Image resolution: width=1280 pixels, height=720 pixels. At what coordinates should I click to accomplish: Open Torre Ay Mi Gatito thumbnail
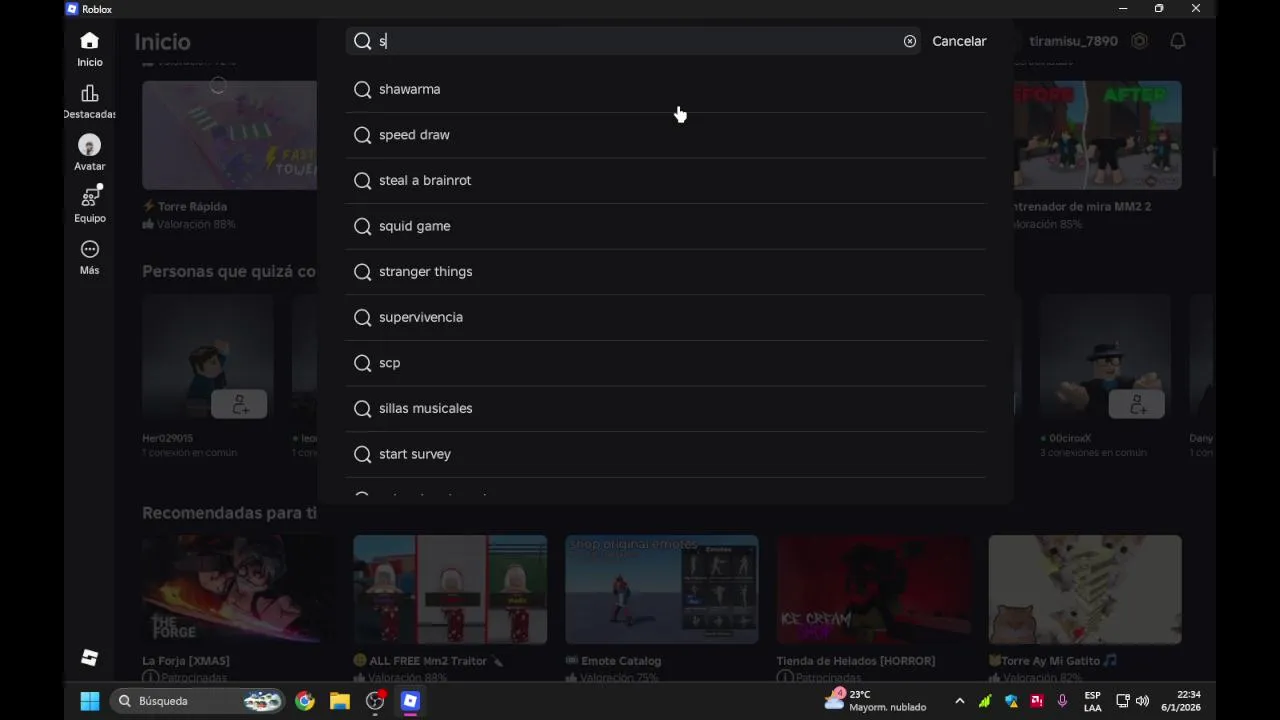pos(1085,589)
